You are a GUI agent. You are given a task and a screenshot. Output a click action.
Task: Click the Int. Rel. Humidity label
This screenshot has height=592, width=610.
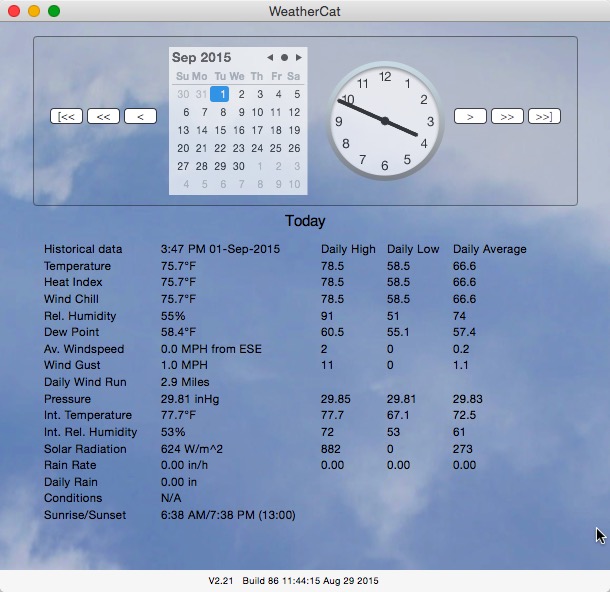(x=90, y=432)
